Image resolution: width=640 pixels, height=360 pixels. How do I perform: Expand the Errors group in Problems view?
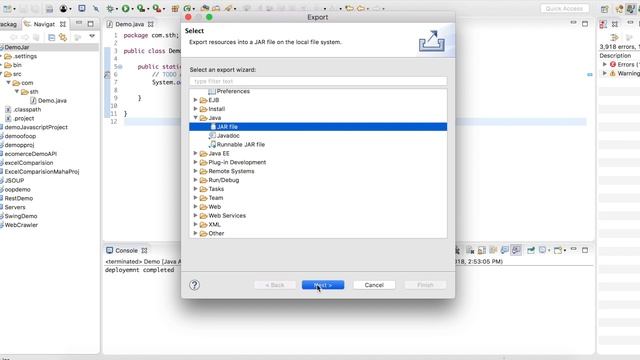point(605,64)
